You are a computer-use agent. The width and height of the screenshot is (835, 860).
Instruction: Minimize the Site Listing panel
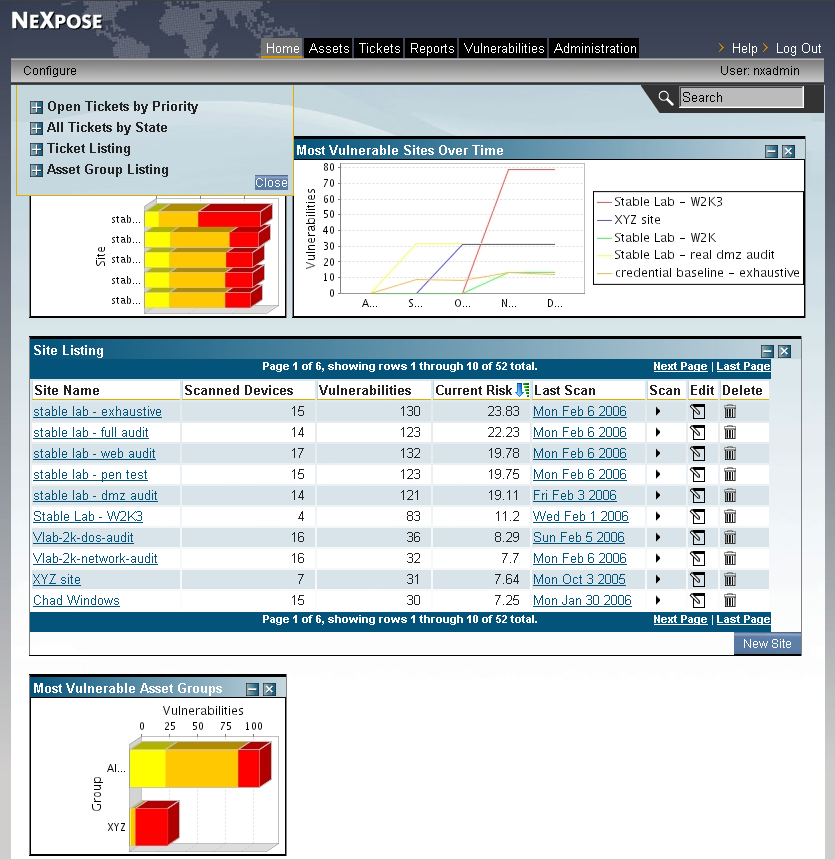pyautogui.click(x=768, y=352)
